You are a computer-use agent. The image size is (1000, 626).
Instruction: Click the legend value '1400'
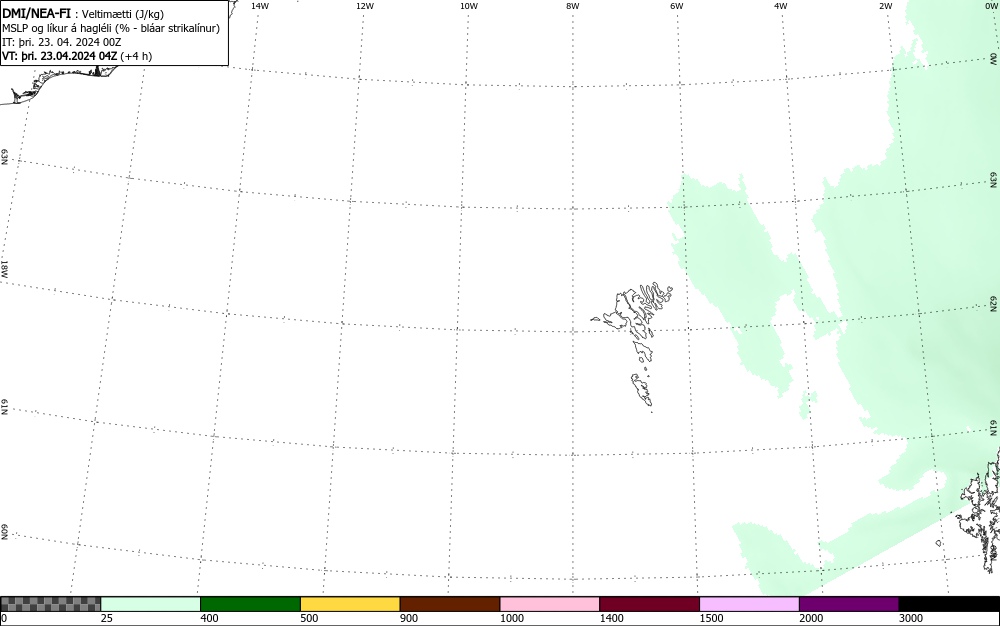click(x=612, y=618)
